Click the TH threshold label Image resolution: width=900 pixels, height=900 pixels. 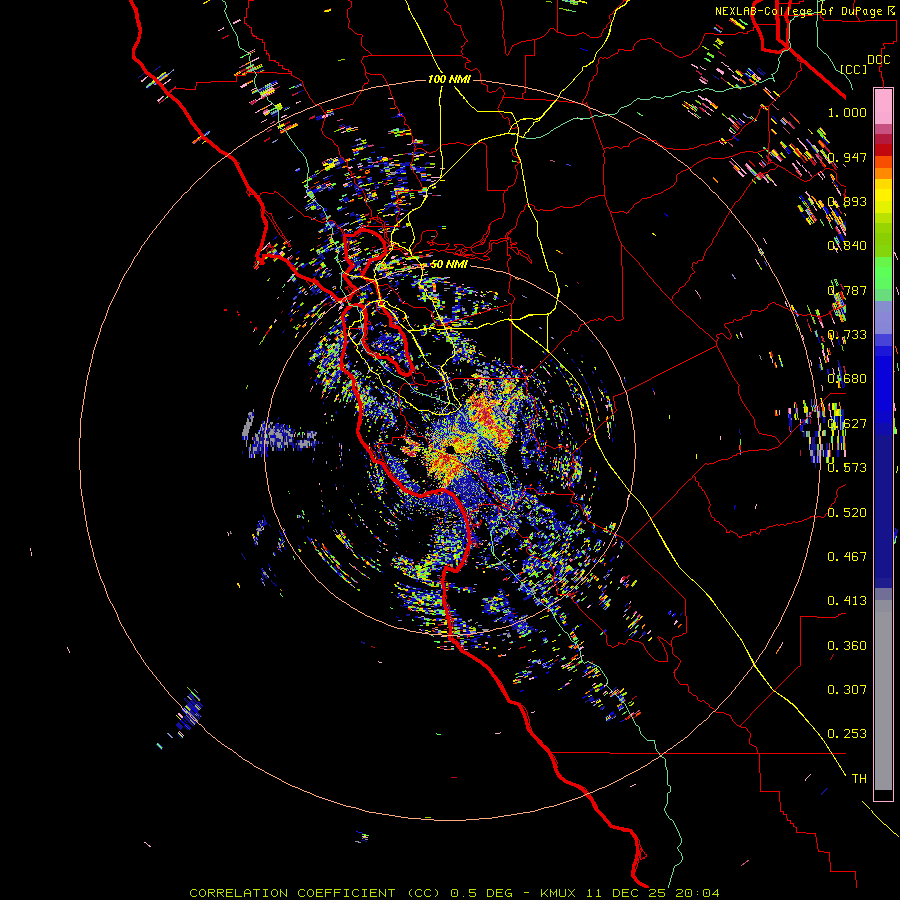[859, 779]
